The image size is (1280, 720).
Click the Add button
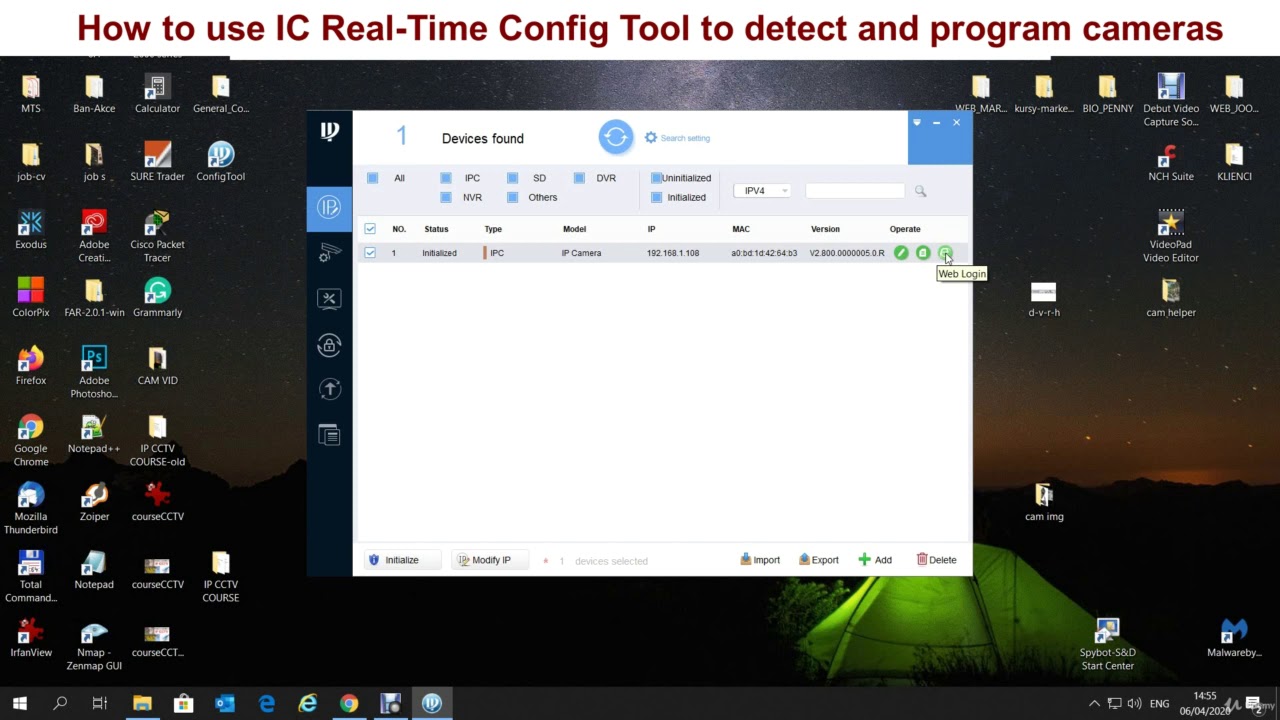click(875, 560)
